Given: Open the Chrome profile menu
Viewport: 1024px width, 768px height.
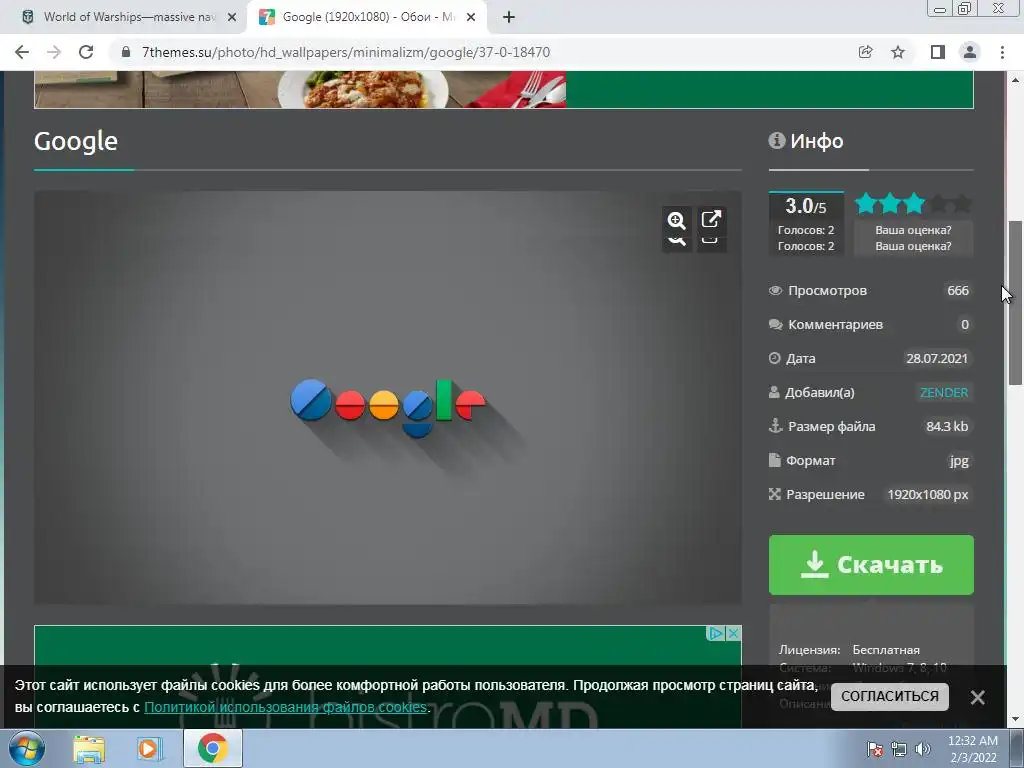Looking at the screenshot, I should click(970, 52).
